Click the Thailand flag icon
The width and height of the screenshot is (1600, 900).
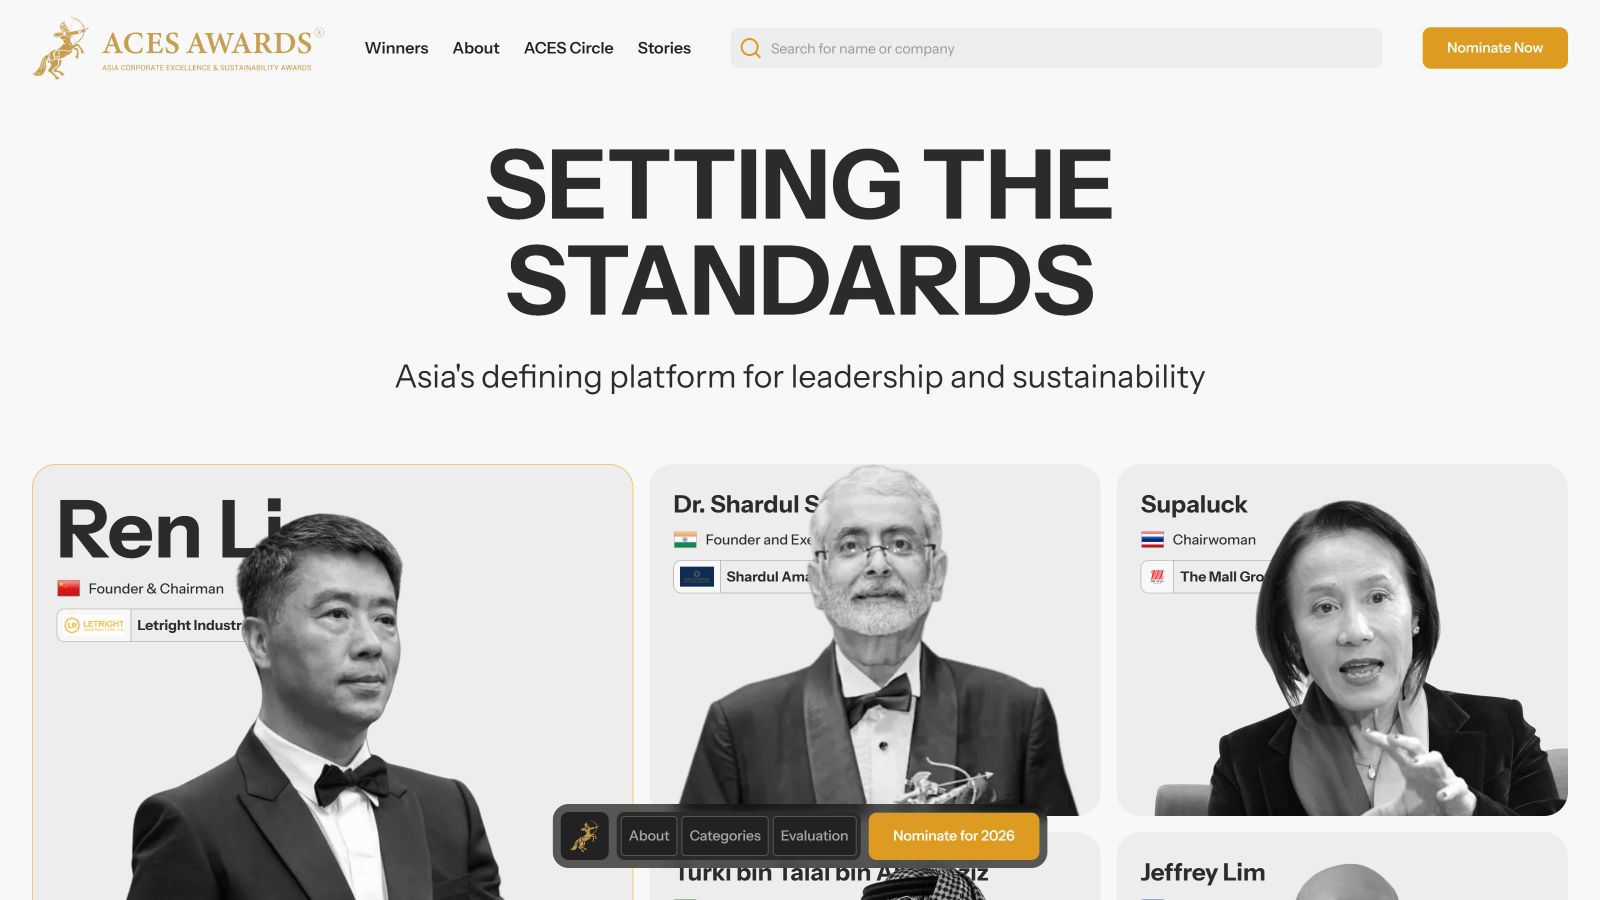[x=1152, y=539]
